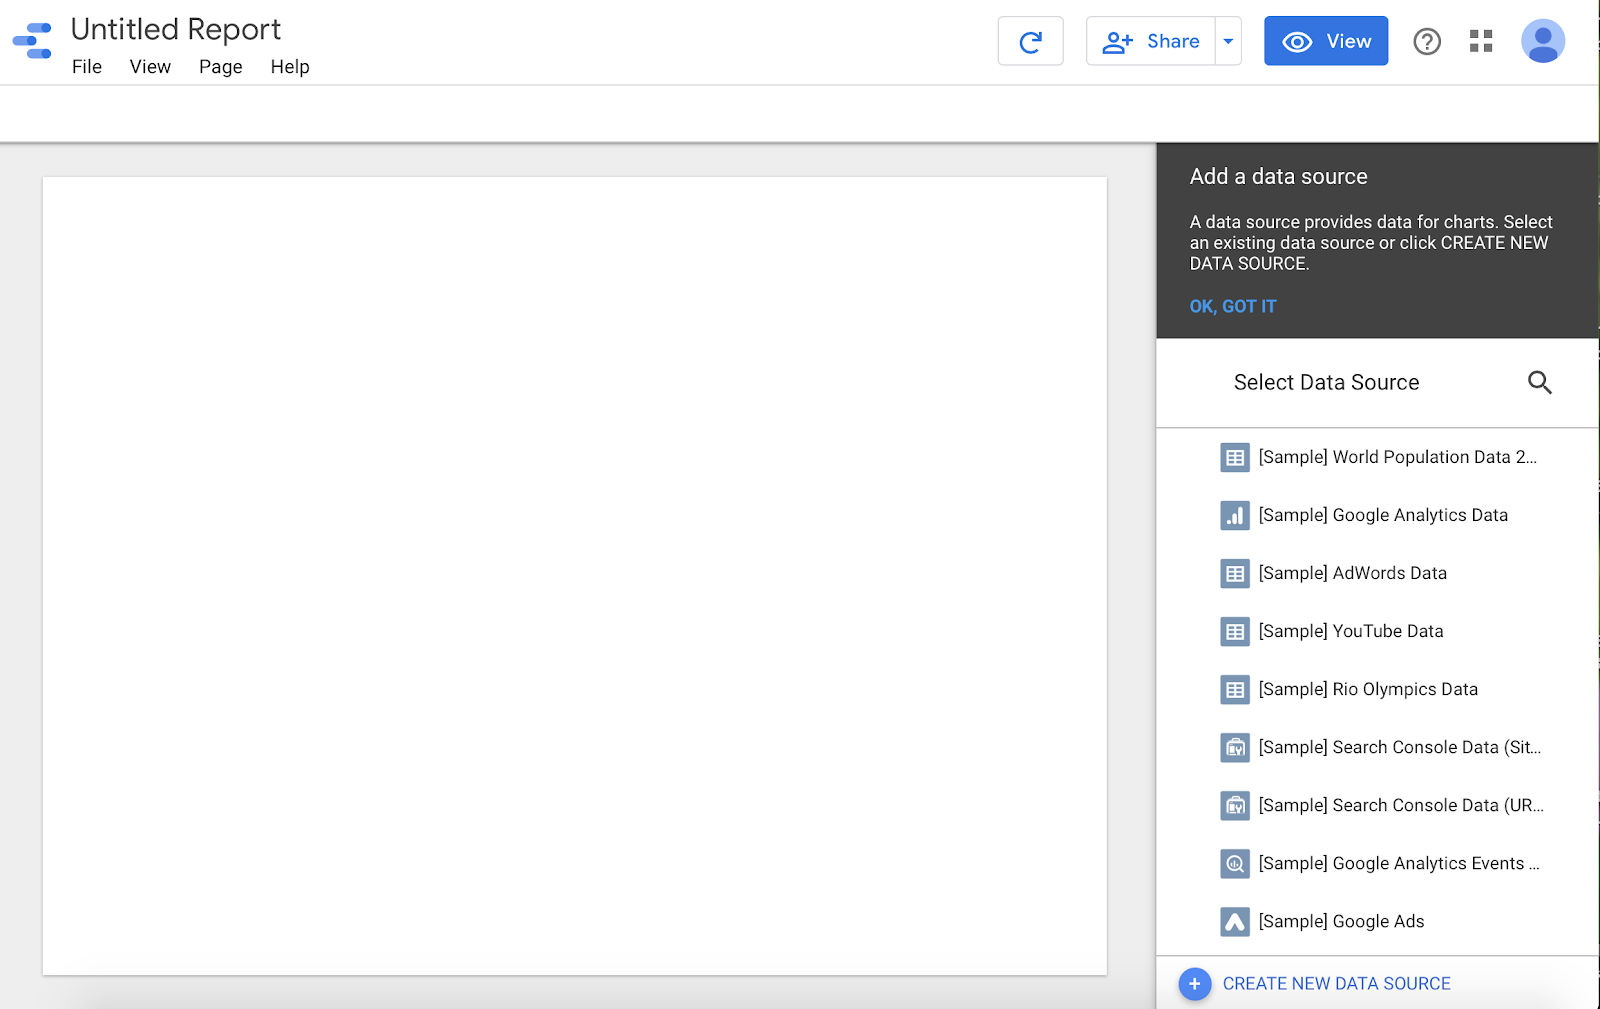Click the refresh data icon button
This screenshot has width=1600, height=1009.
pyautogui.click(x=1030, y=41)
